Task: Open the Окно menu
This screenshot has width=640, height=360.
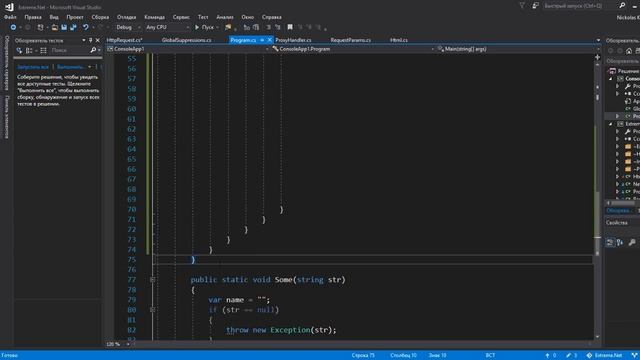Action: click(x=247, y=17)
